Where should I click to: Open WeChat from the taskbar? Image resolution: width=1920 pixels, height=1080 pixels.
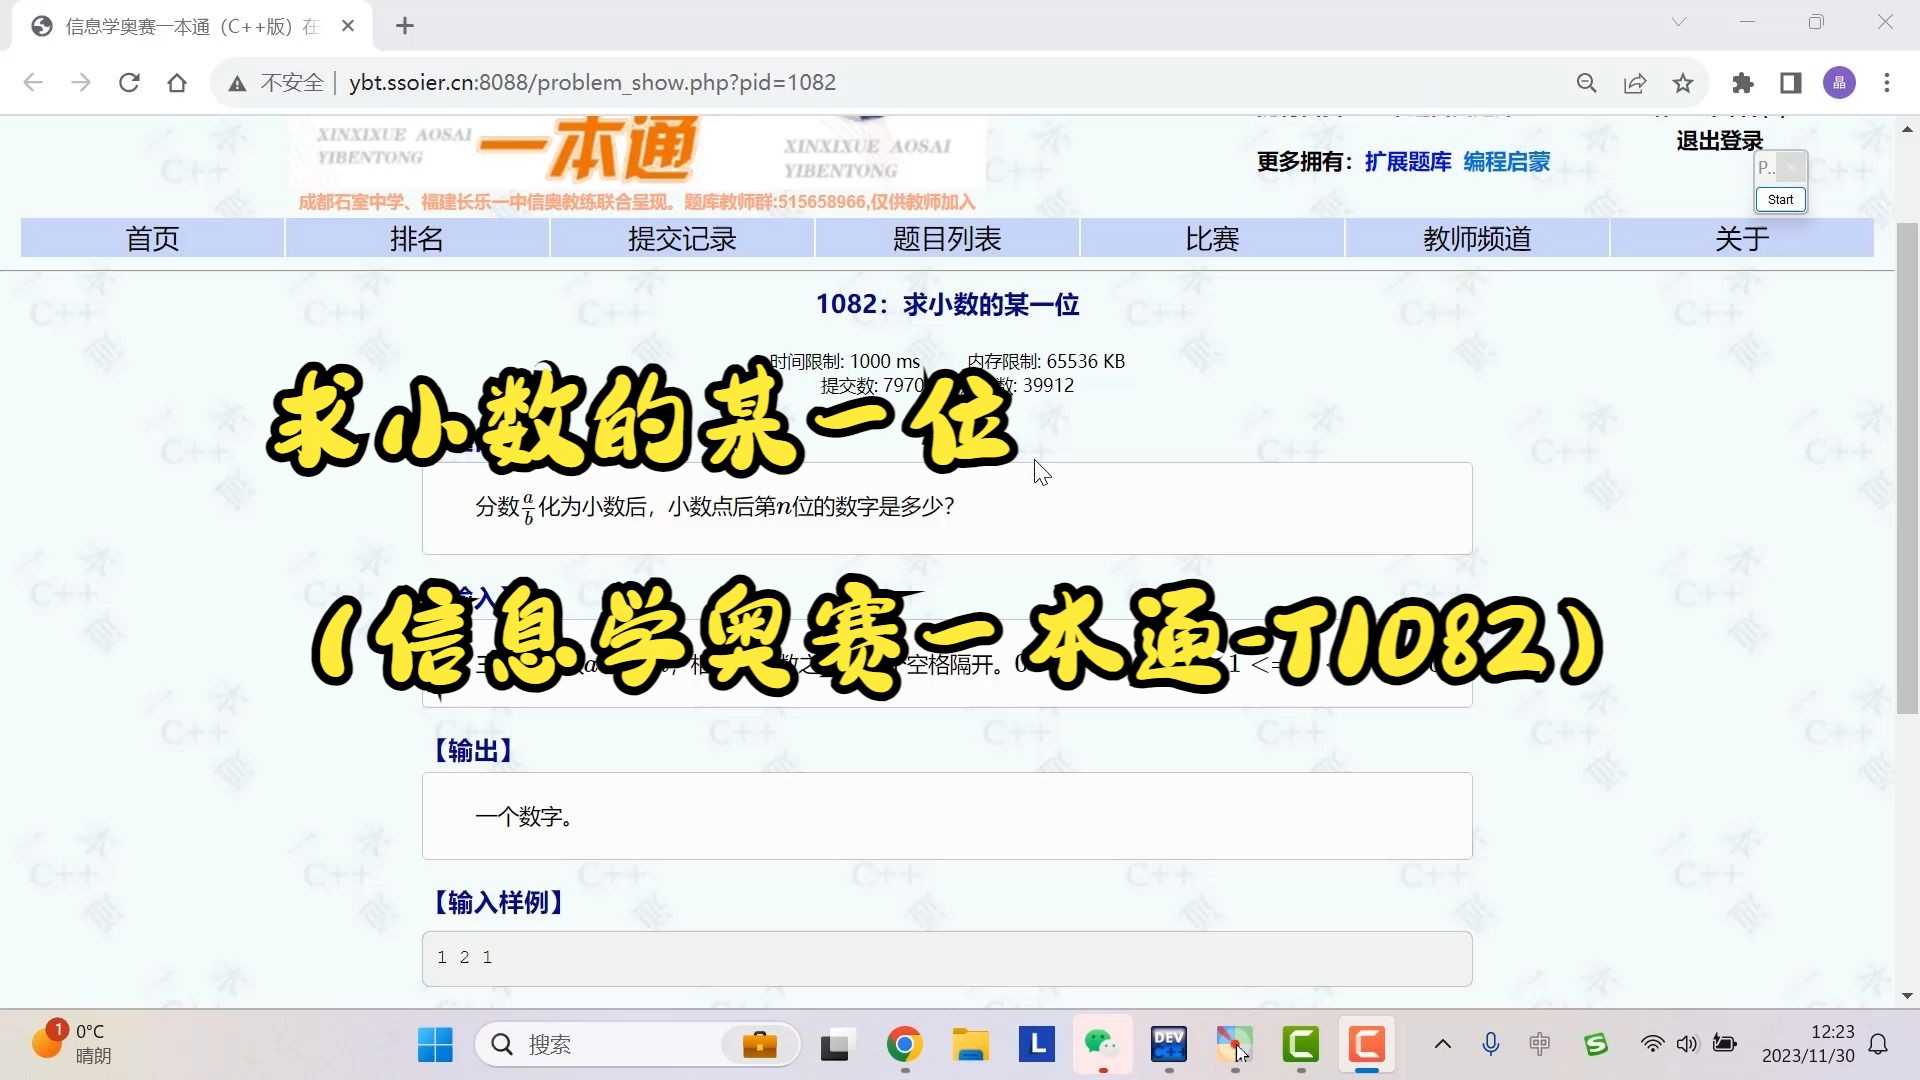tap(1103, 1044)
